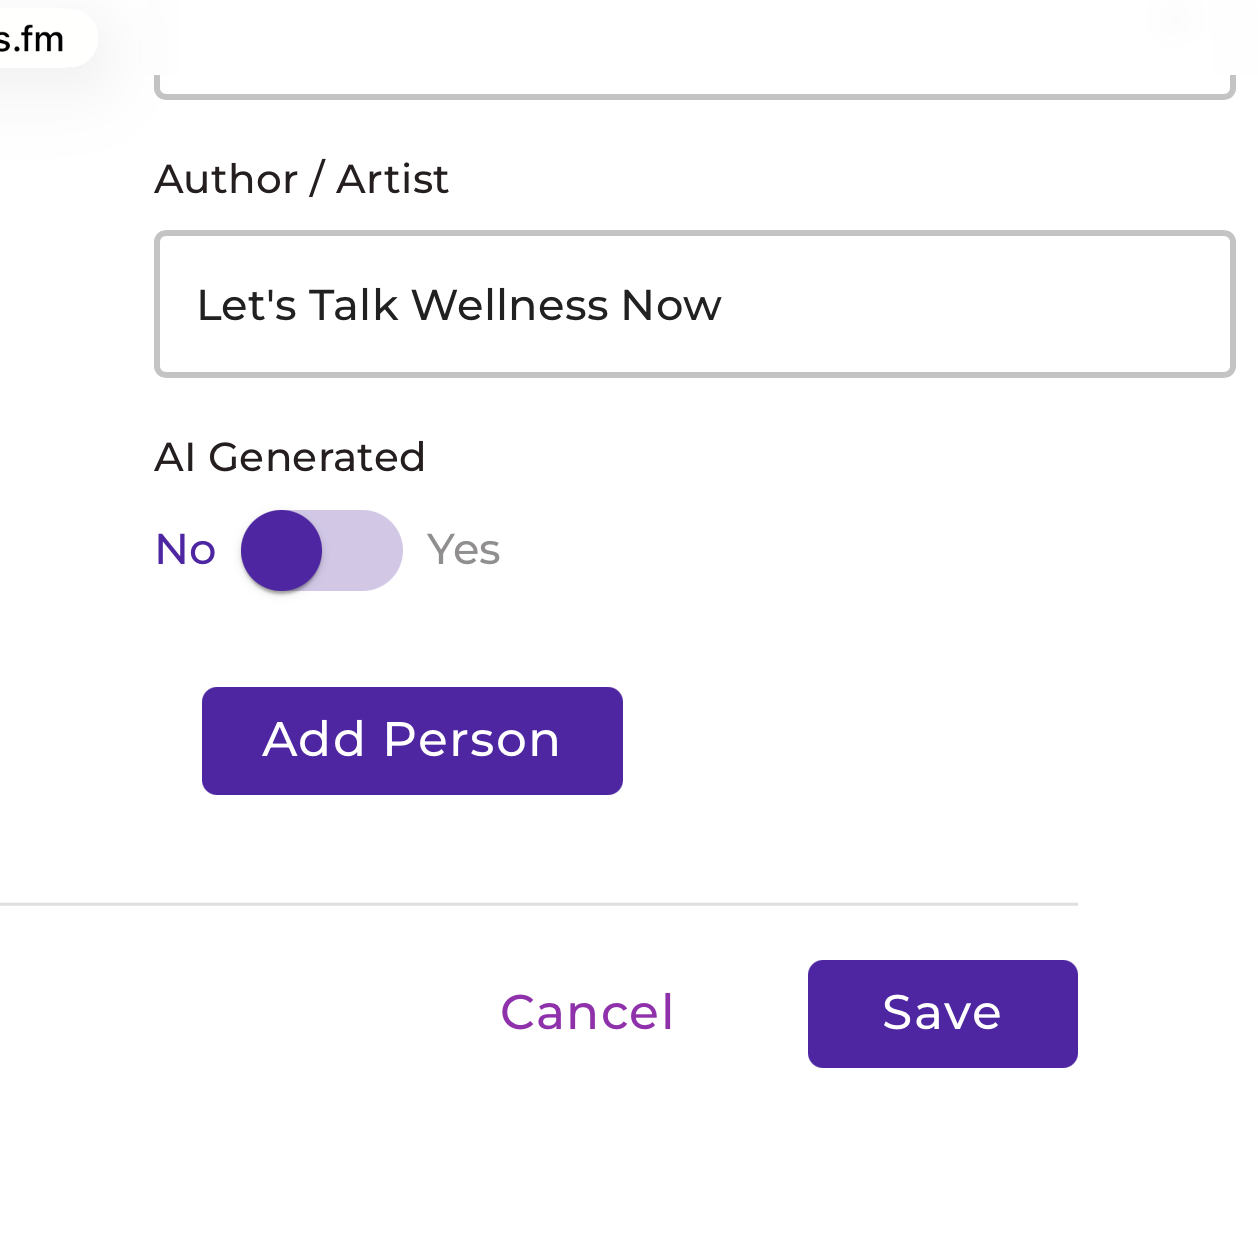1258x1242 pixels.
Task: Select the text Let's Talk Wellness Now
Action: pyautogui.click(x=460, y=305)
